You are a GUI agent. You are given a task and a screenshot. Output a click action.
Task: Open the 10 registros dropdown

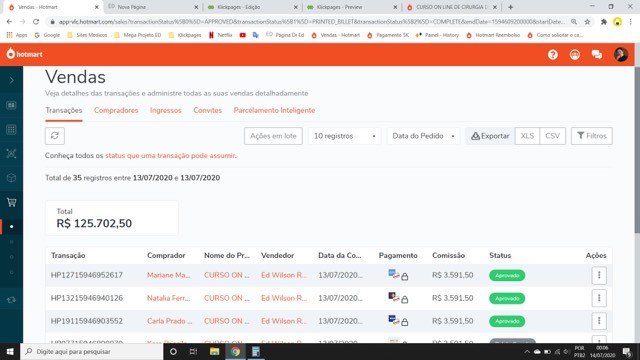344,136
